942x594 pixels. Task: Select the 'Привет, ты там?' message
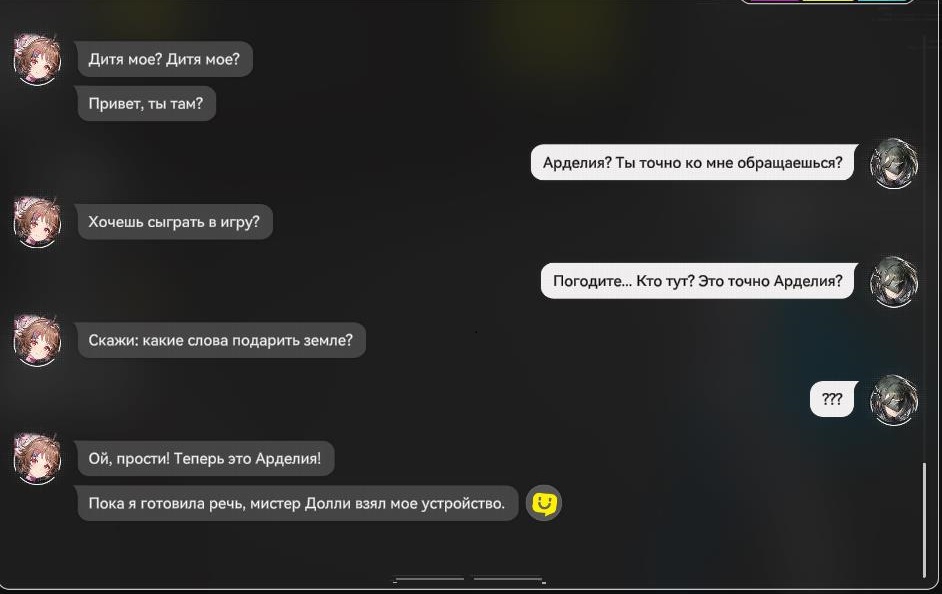click(x=146, y=103)
